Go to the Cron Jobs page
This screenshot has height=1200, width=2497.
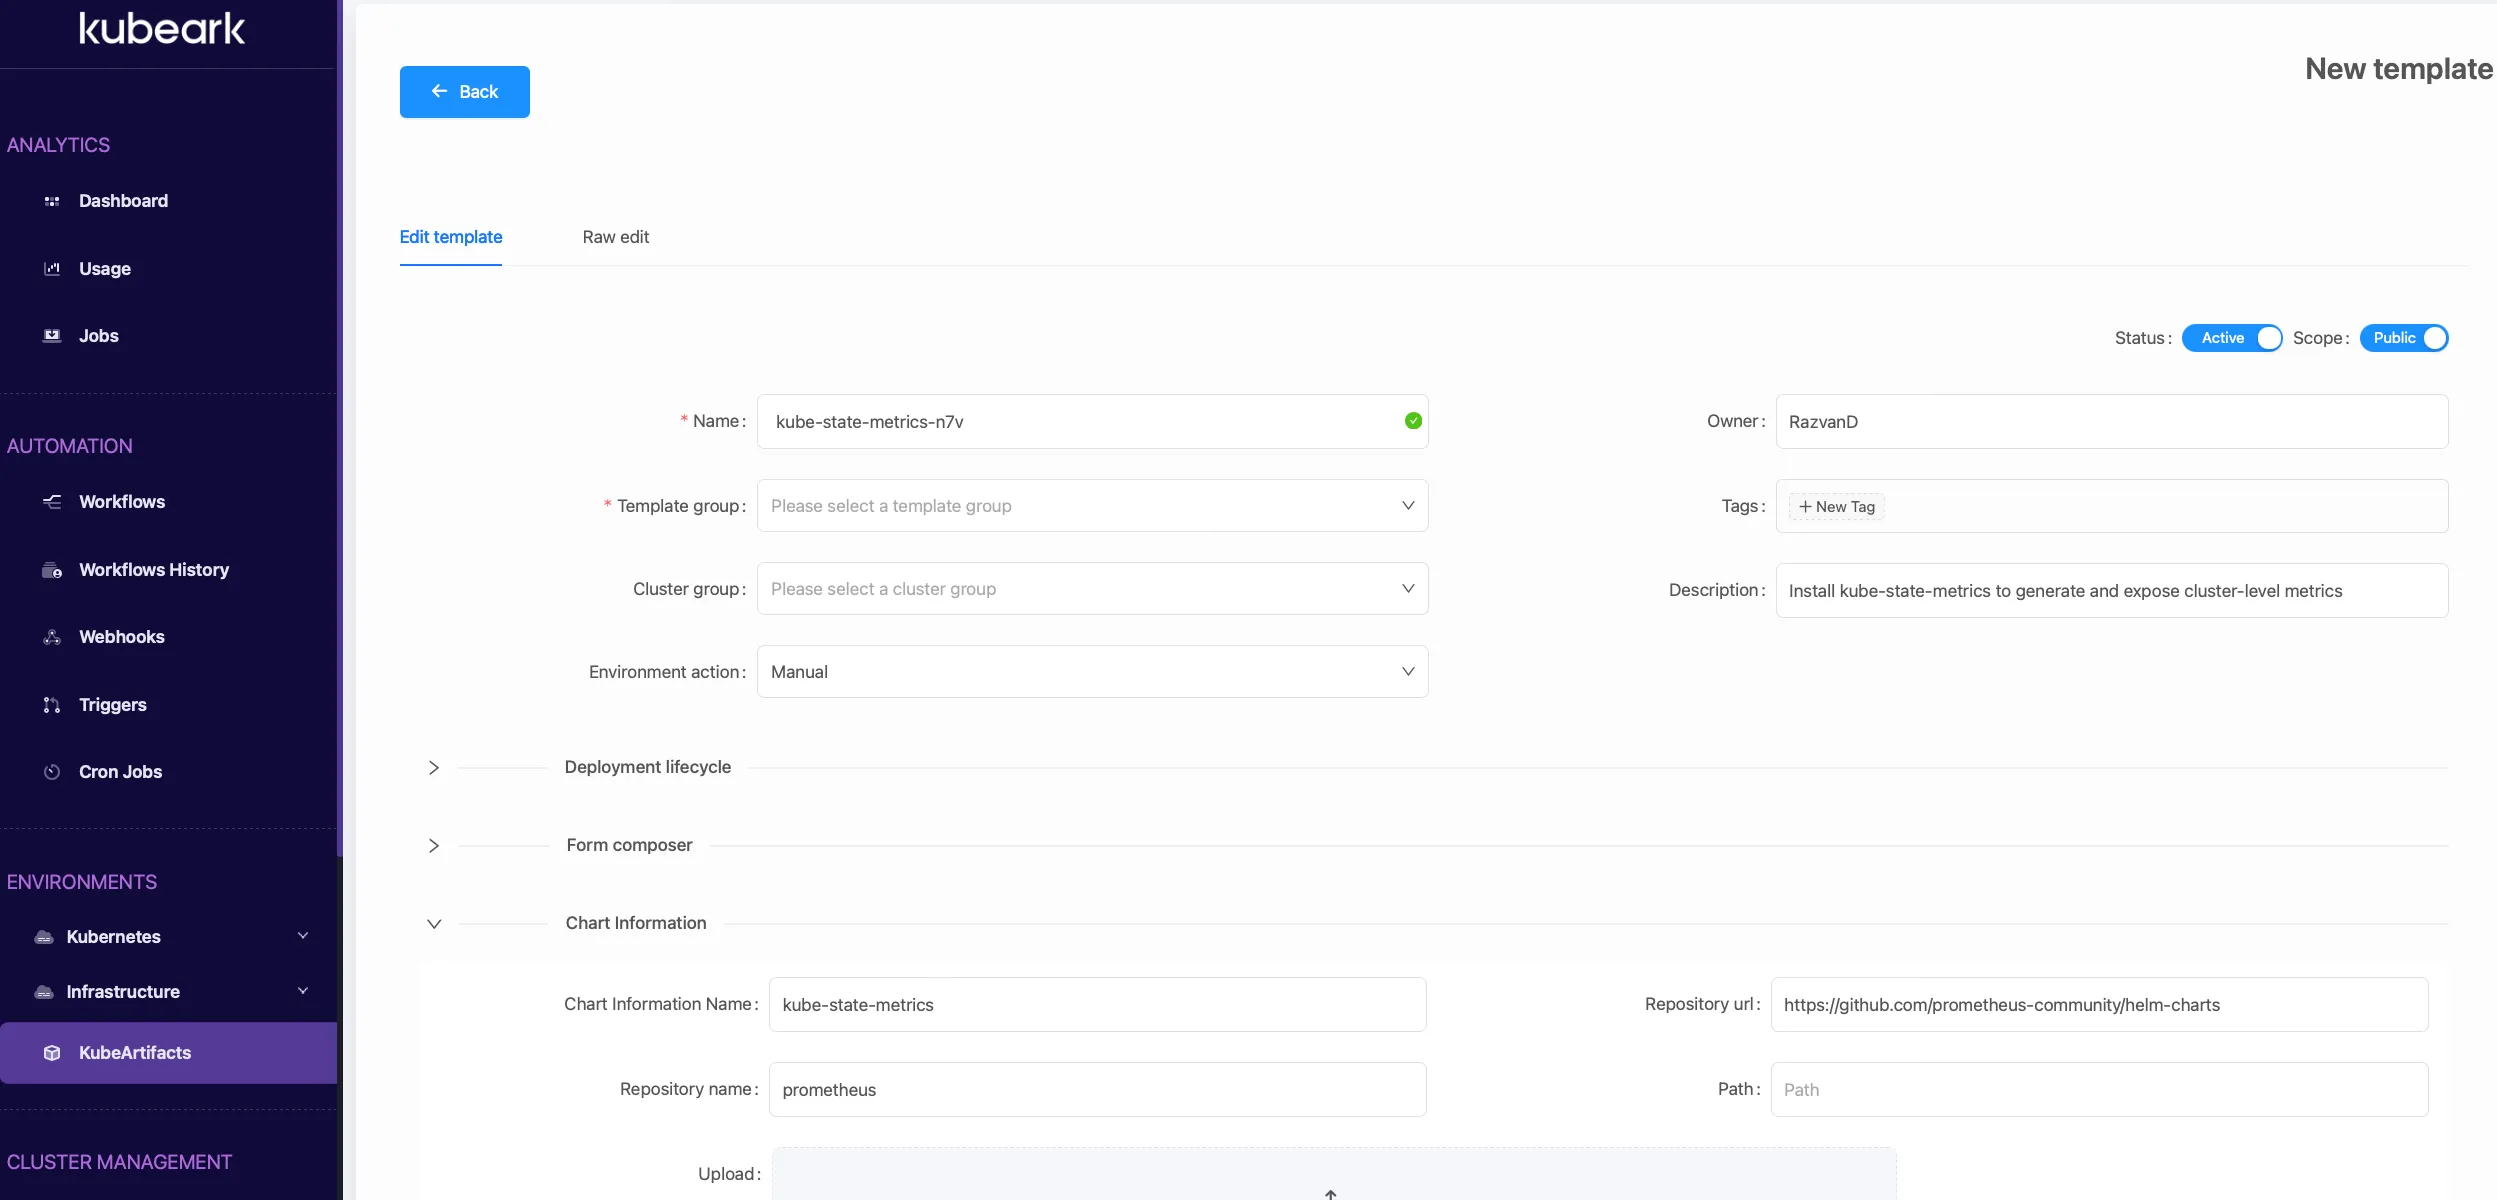point(120,772)
